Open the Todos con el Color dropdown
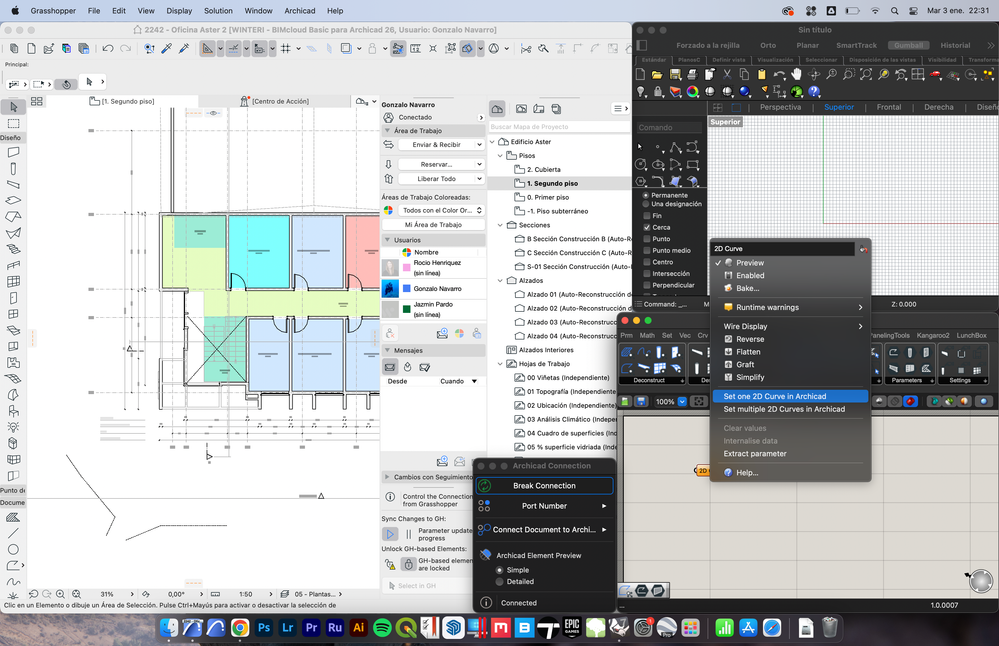The height and width of the screenshot is (646, 999). pyautogui.click(x=442, y=210)
